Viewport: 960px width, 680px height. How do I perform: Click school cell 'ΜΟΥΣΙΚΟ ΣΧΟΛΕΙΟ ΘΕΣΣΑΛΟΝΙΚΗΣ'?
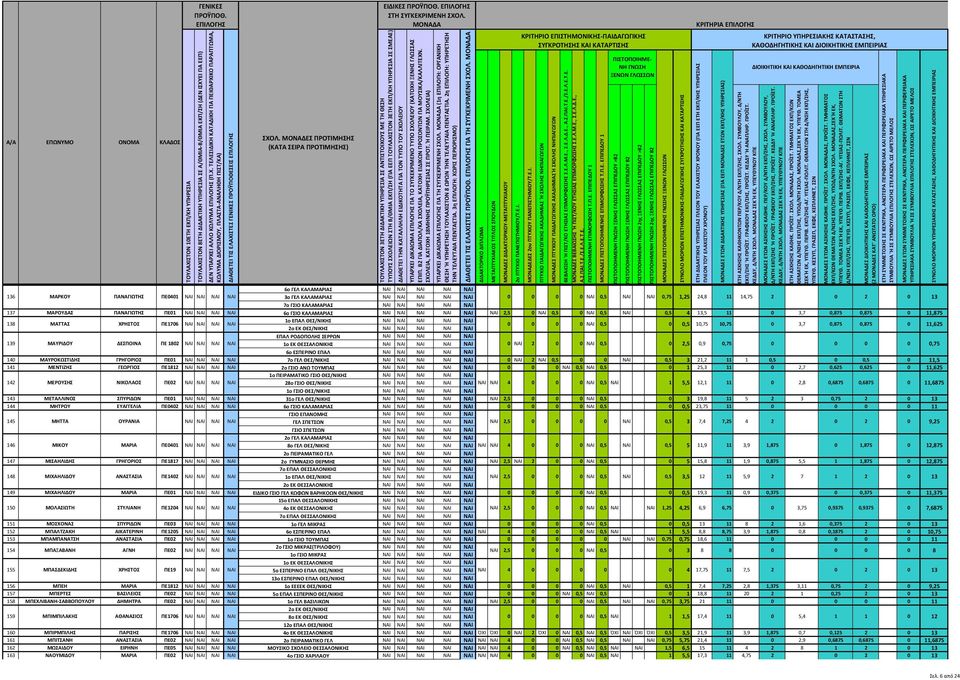click(307, 648)
